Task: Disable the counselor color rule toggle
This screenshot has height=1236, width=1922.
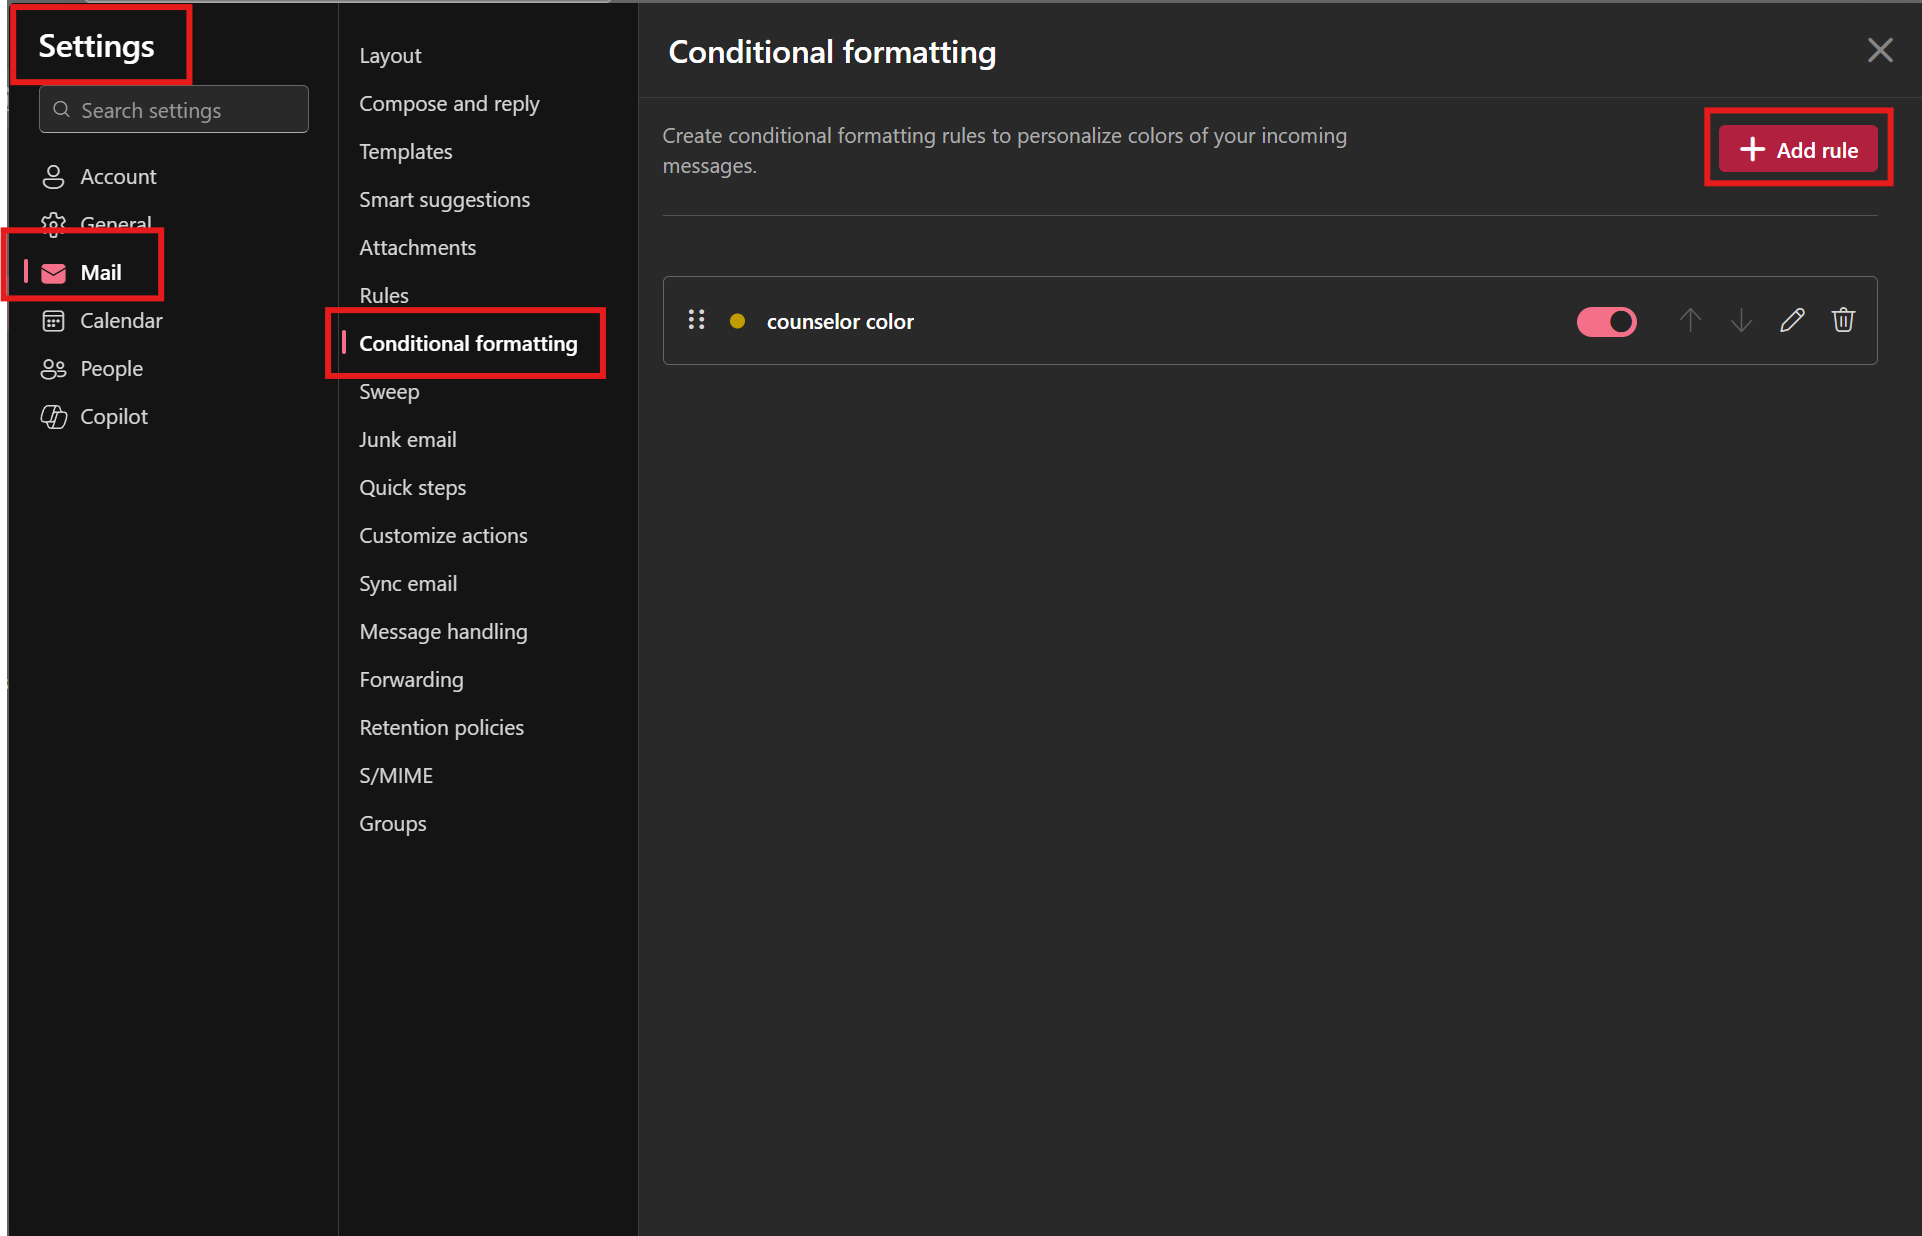Action: 1606,321
